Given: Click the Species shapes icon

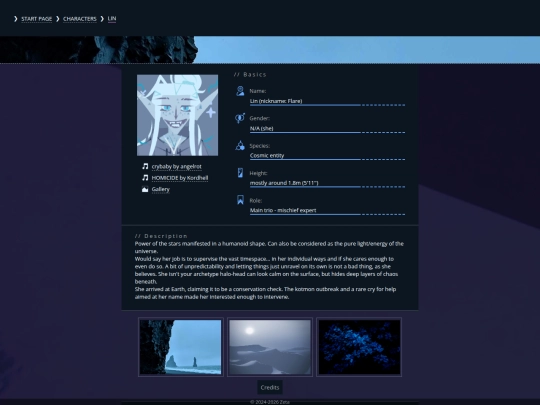Looking at the screenshot, I should pos(240,145).
